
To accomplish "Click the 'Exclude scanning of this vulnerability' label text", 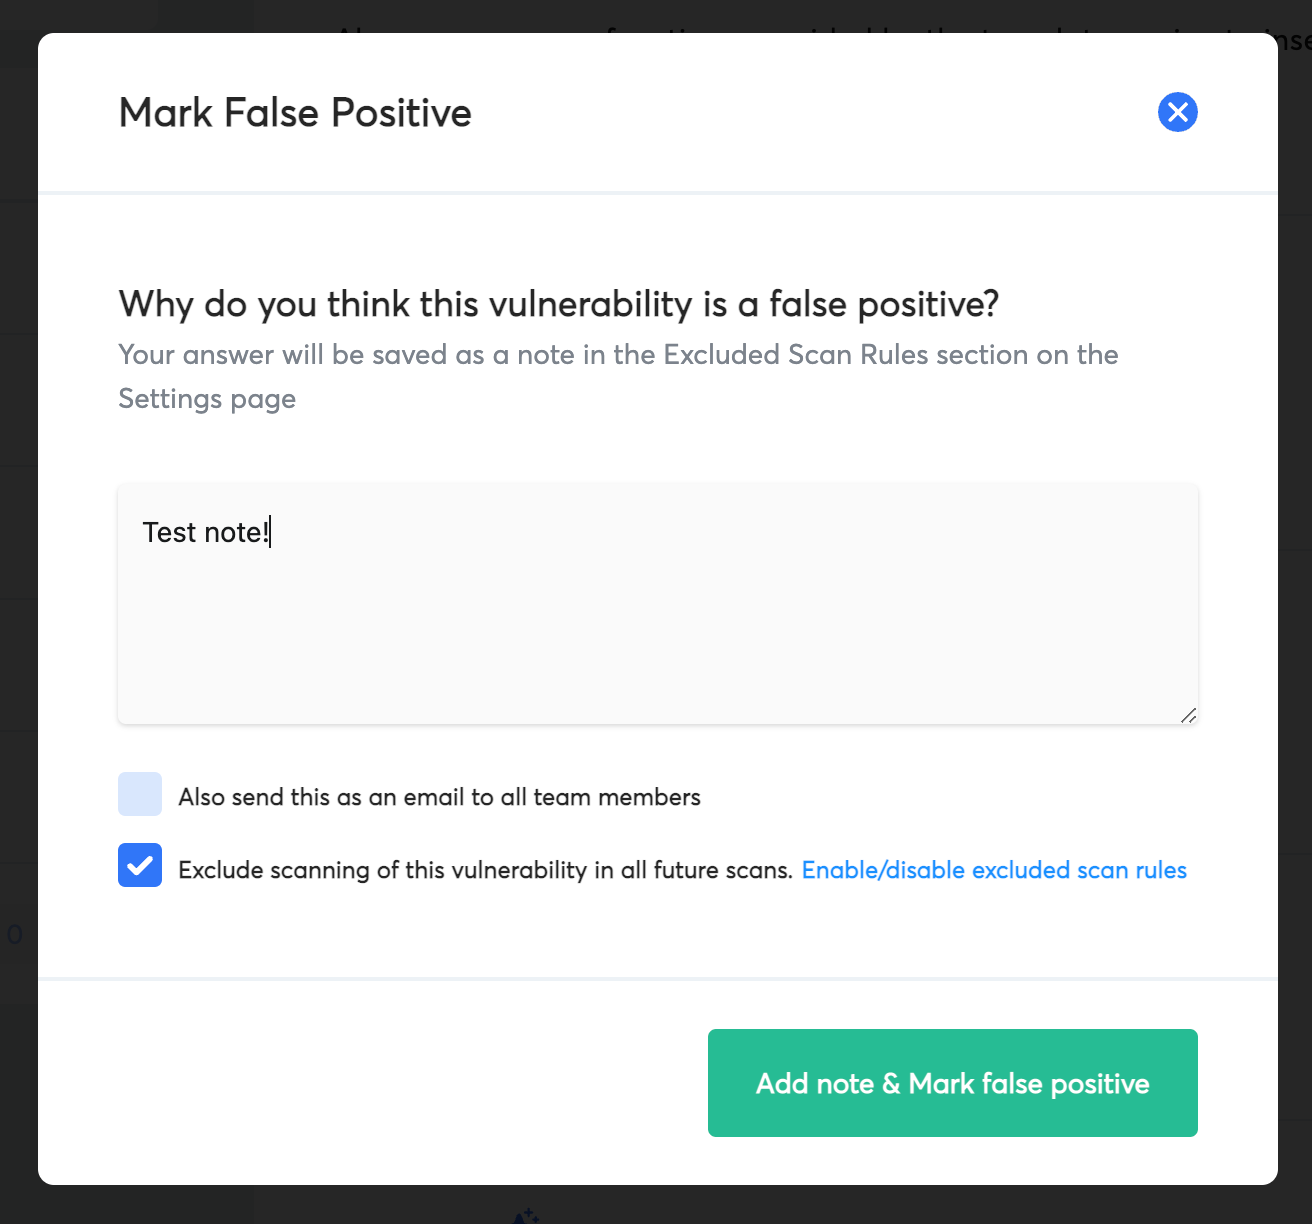I will (485, 870).
